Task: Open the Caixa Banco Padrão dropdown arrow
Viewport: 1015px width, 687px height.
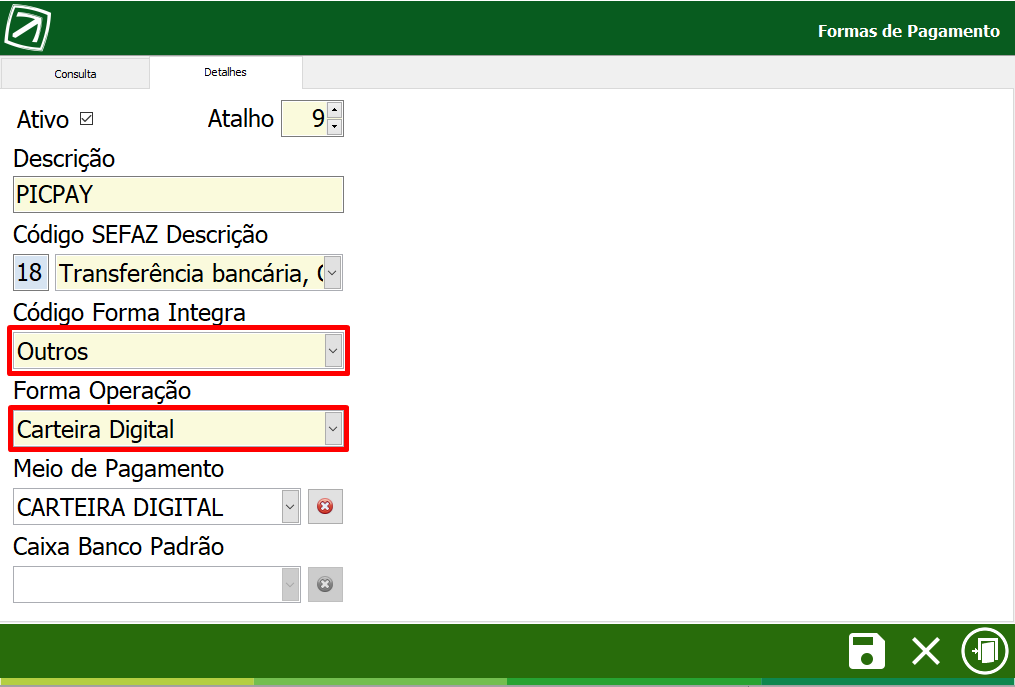Action: point(290,585)
